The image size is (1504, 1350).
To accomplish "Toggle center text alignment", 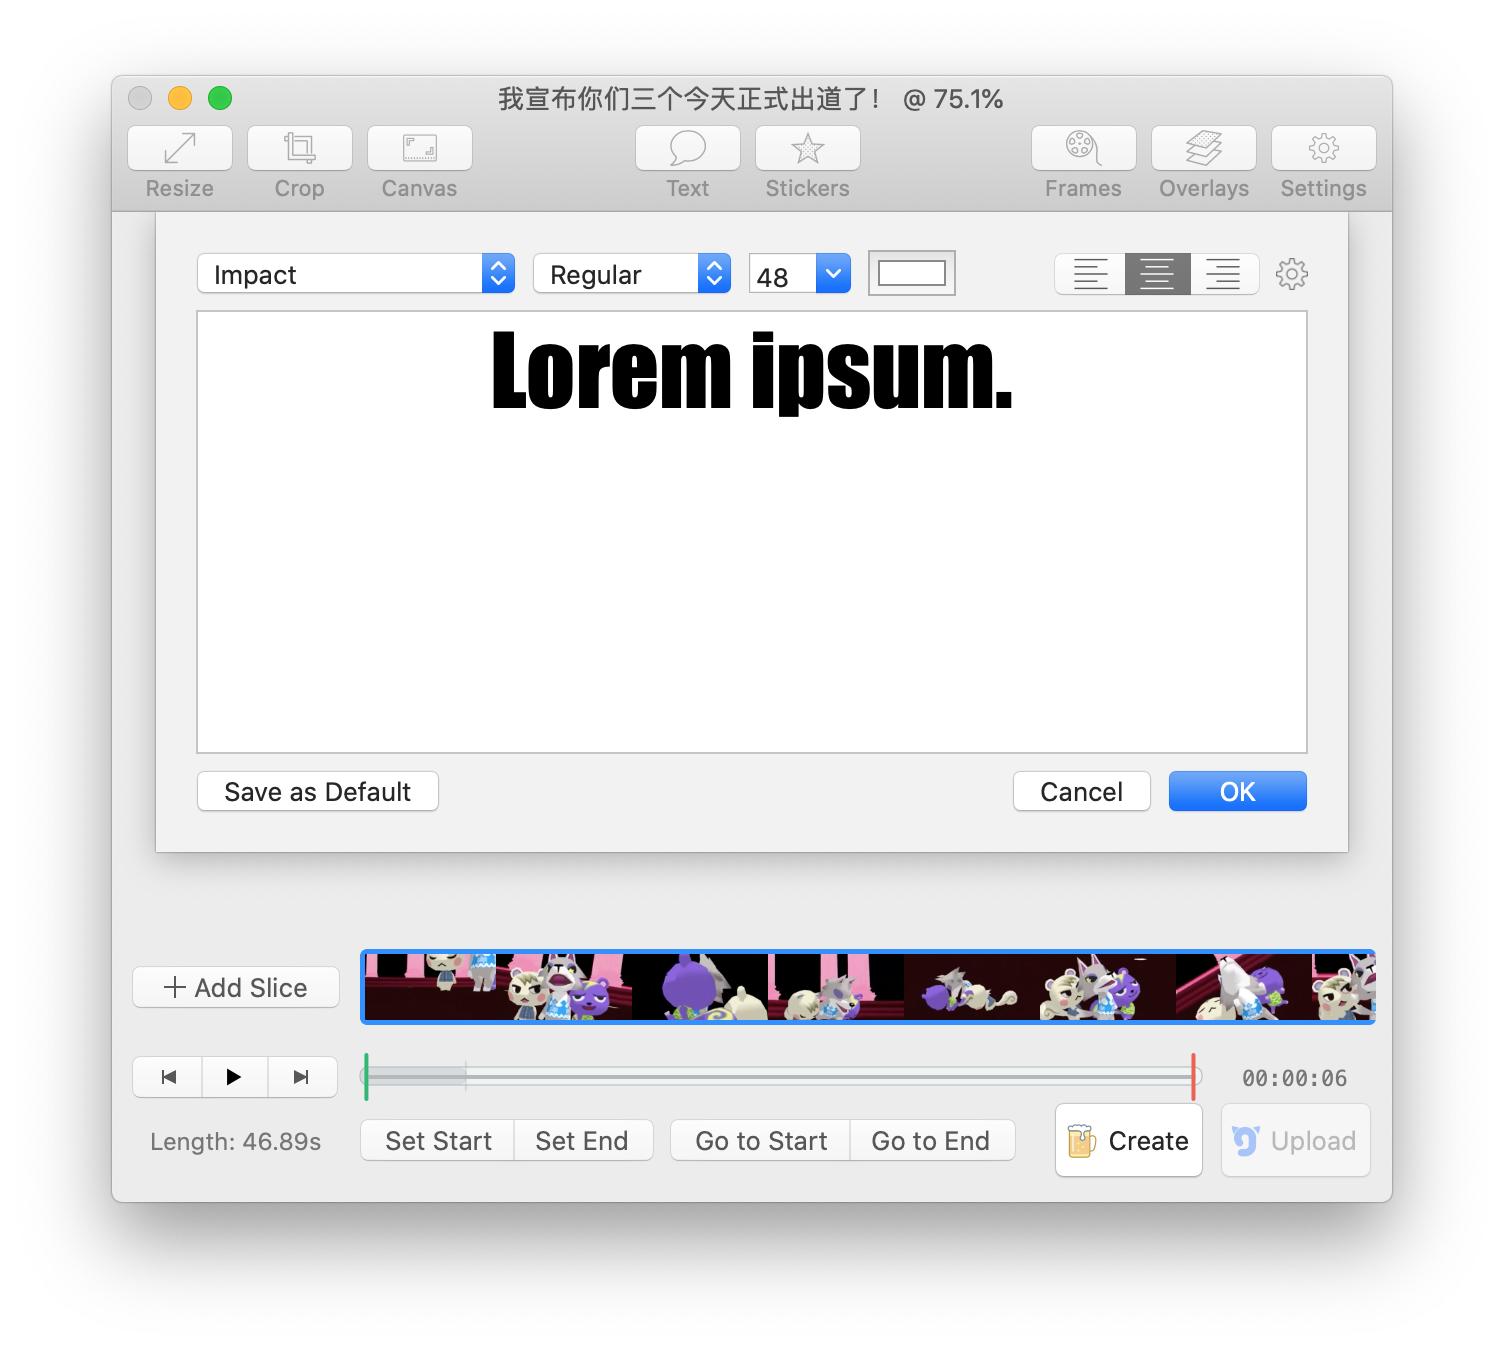I will (x=1157, y=274).
